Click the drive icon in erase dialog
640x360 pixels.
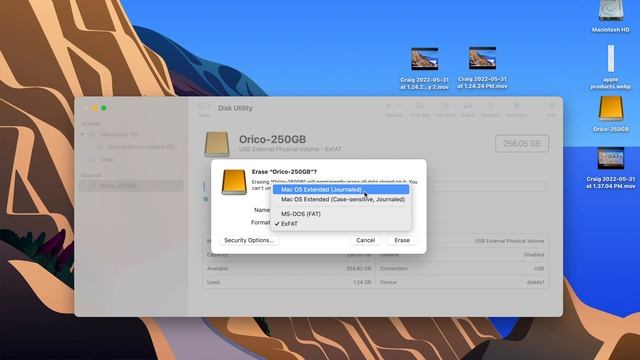point(234,182)
